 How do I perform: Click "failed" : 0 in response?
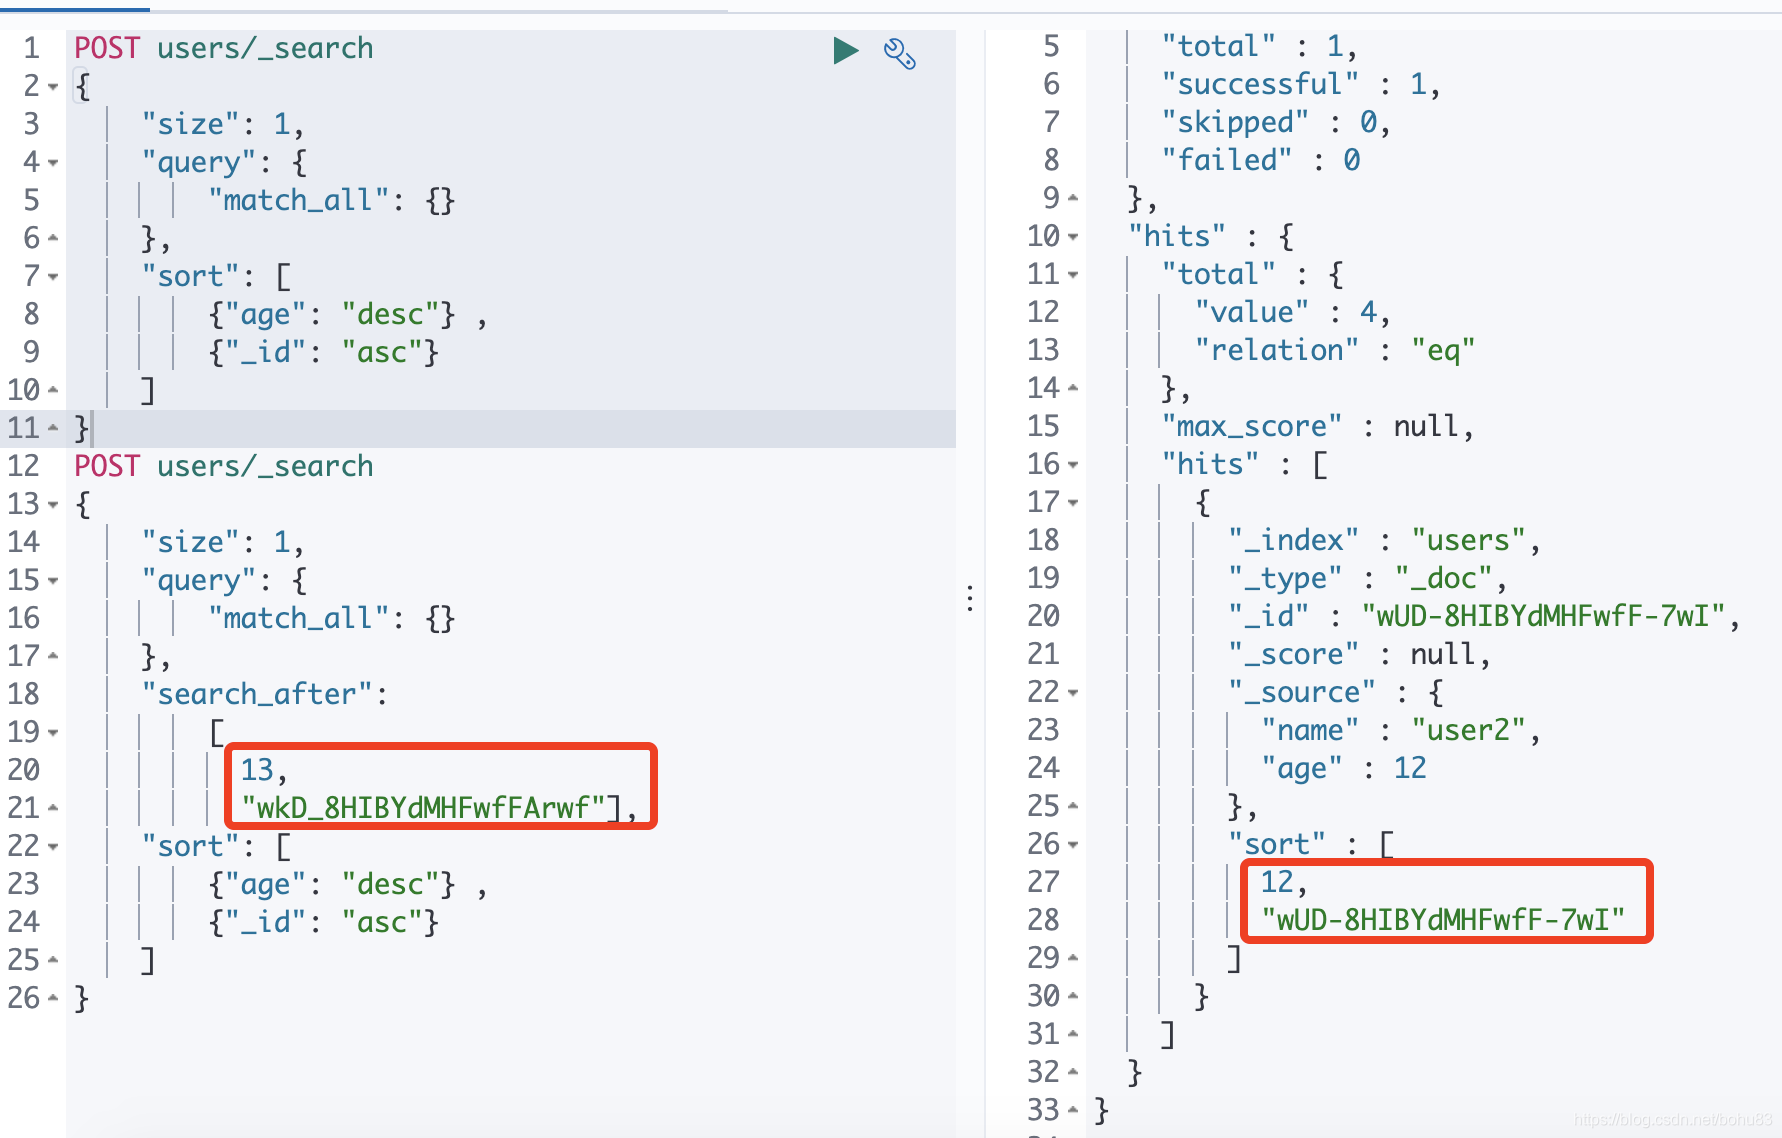1260,160
